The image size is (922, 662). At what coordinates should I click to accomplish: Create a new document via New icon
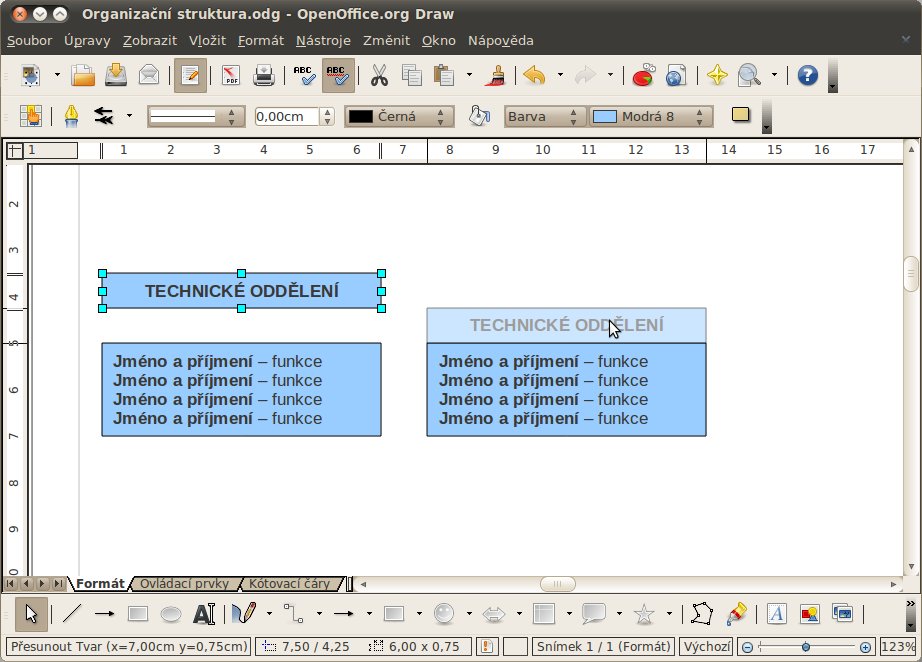[x=31, y=75]
